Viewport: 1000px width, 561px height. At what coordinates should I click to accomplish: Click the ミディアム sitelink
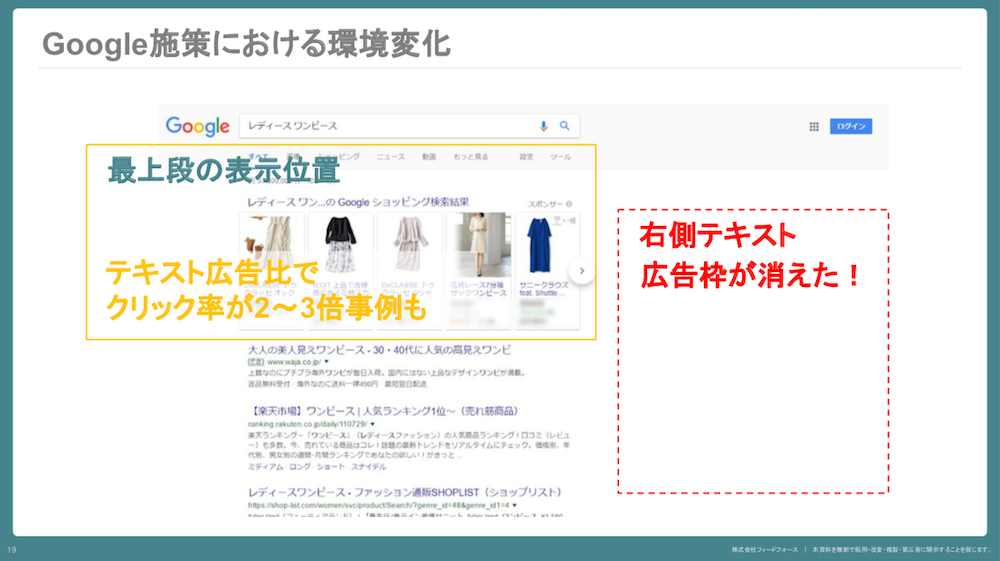265,467
